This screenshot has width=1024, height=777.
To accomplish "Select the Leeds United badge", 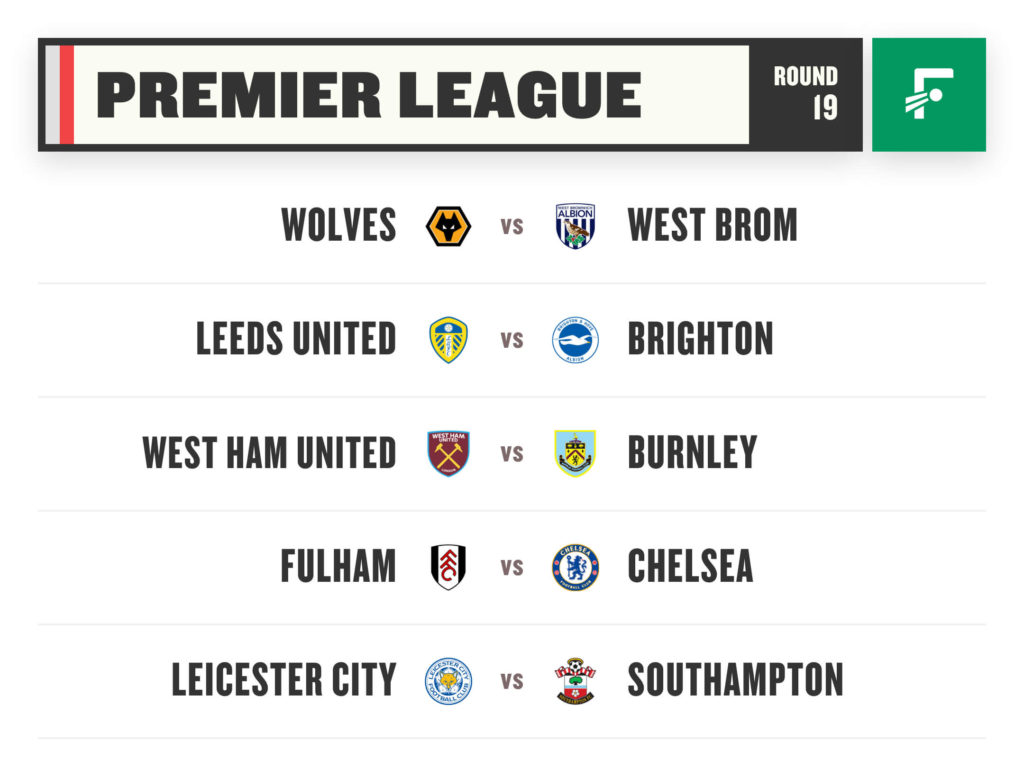I will point(448,340).
